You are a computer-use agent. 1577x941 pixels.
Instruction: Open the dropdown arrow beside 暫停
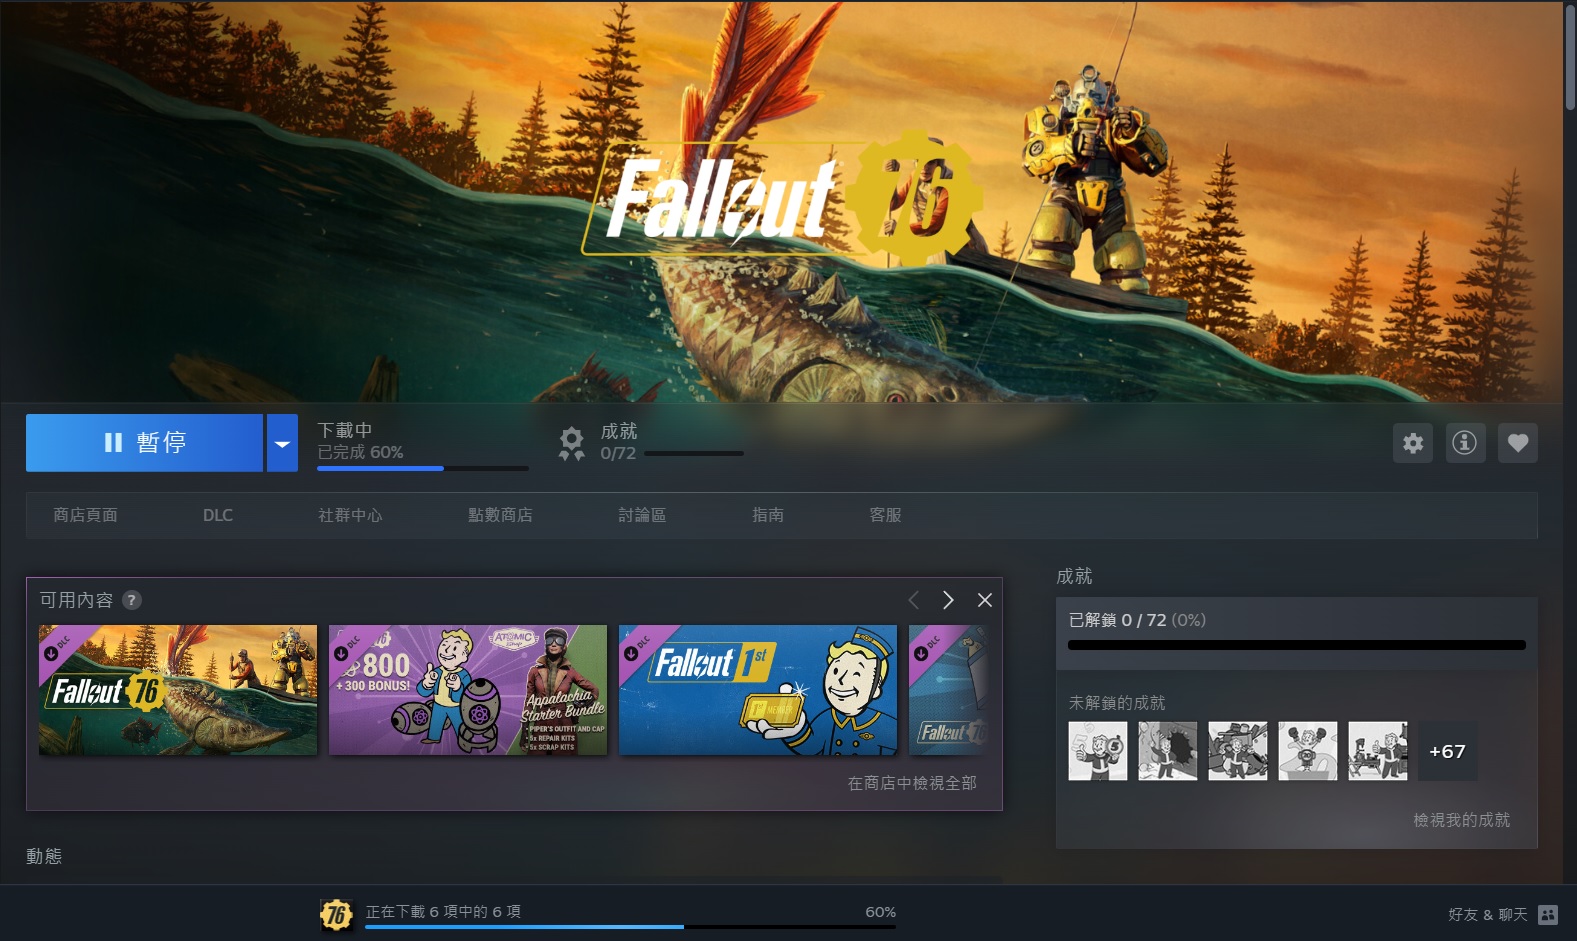point(282,442)
